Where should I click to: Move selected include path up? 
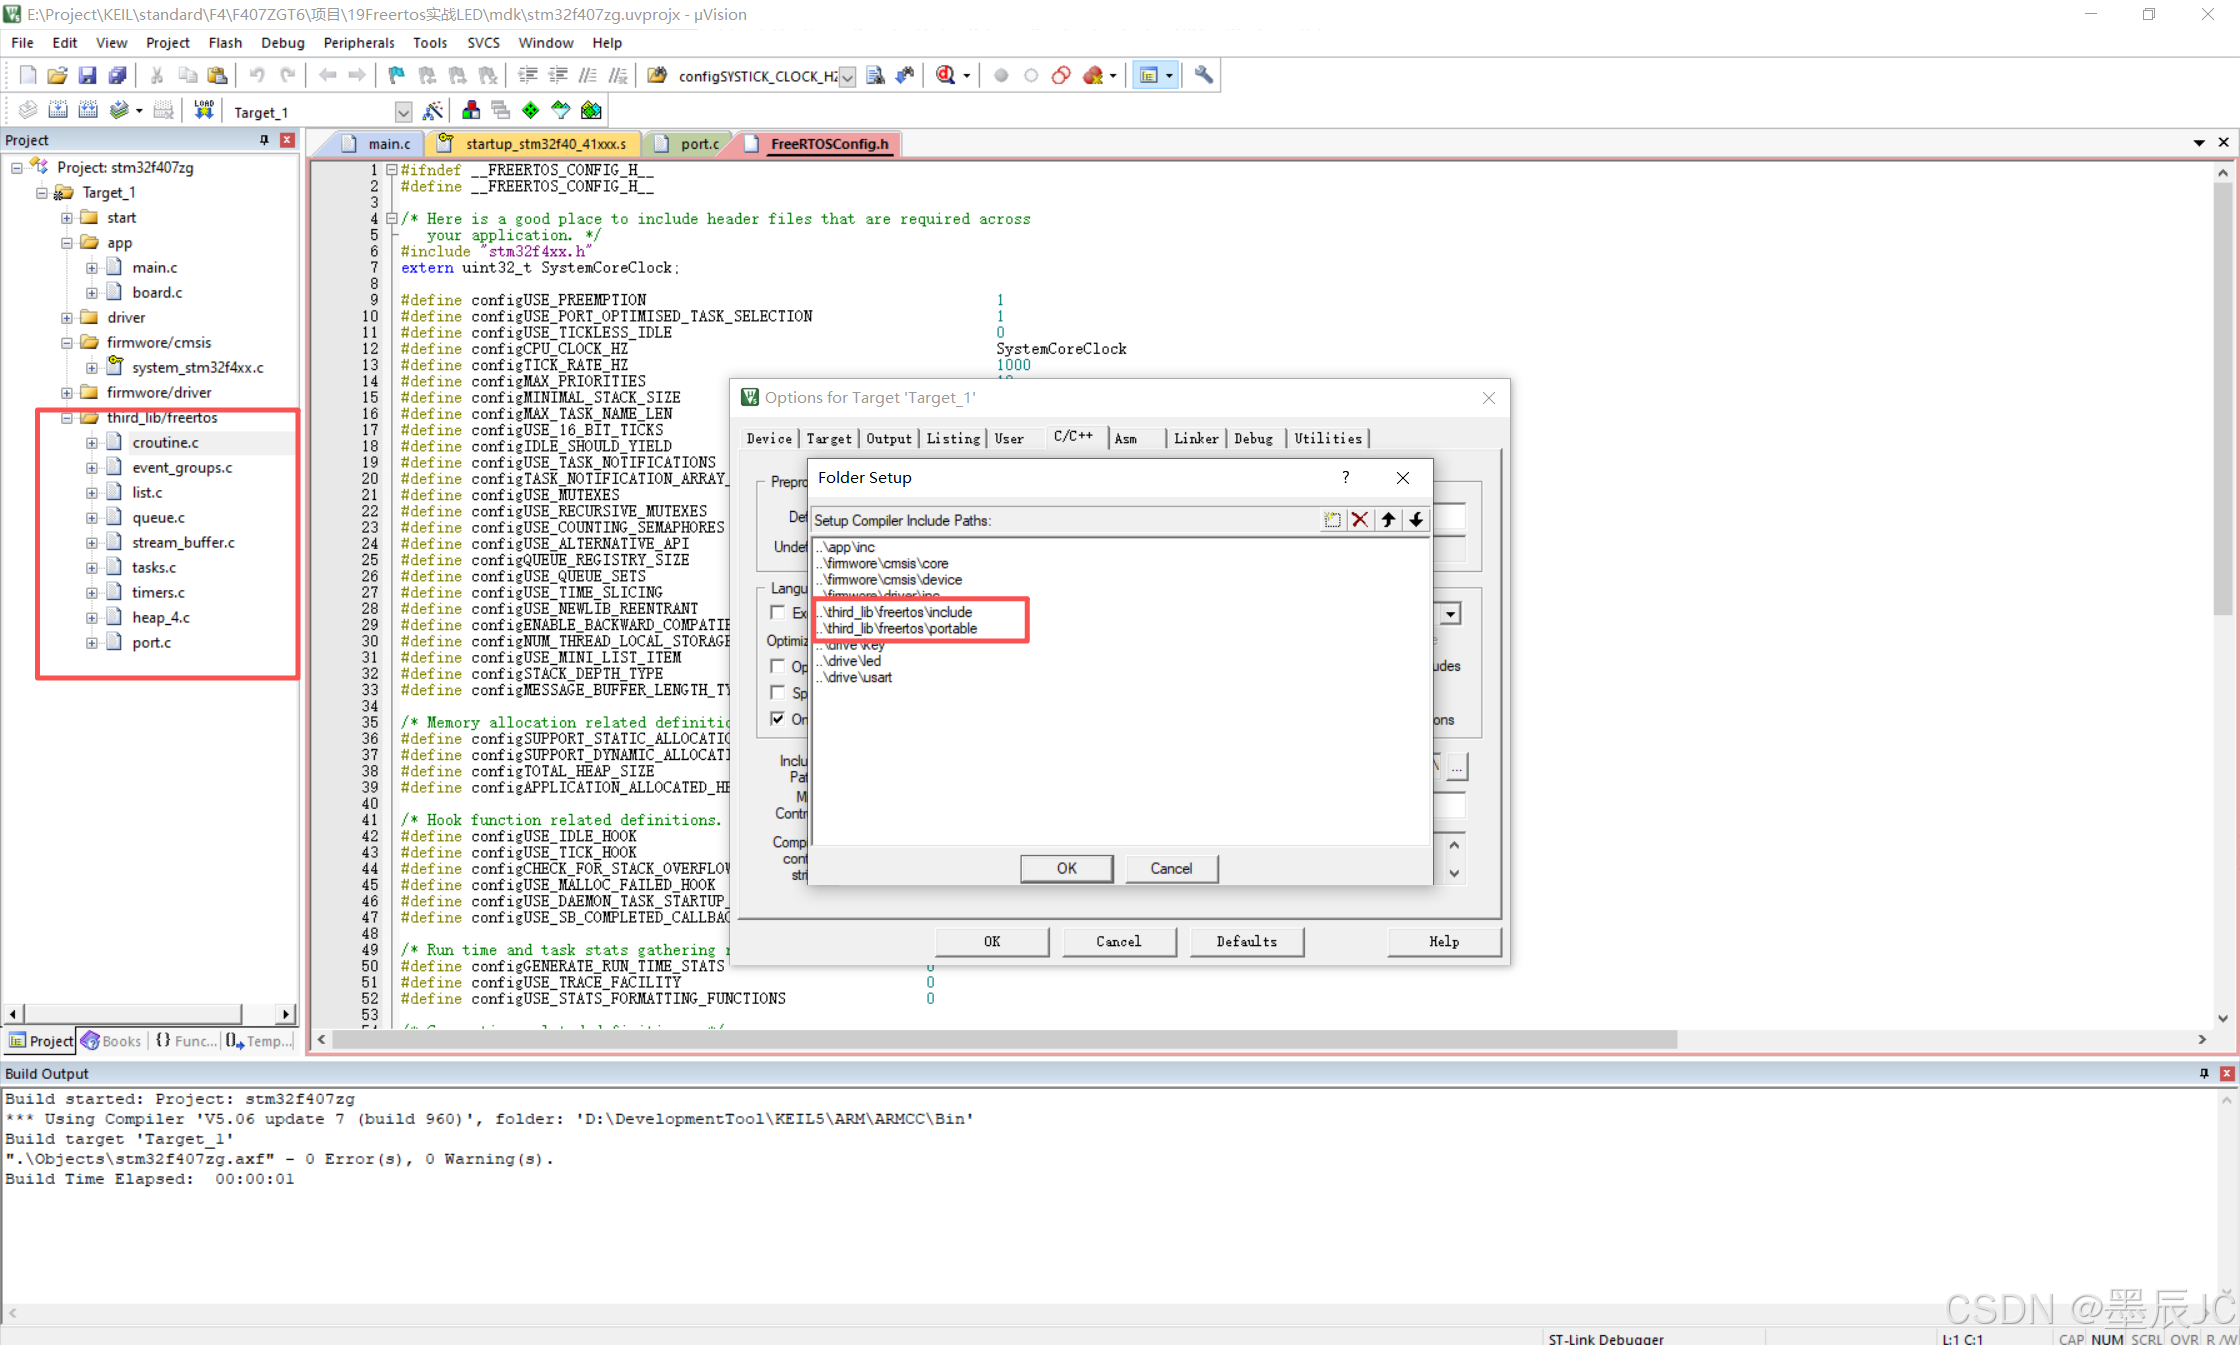[x=1388, y=520]
